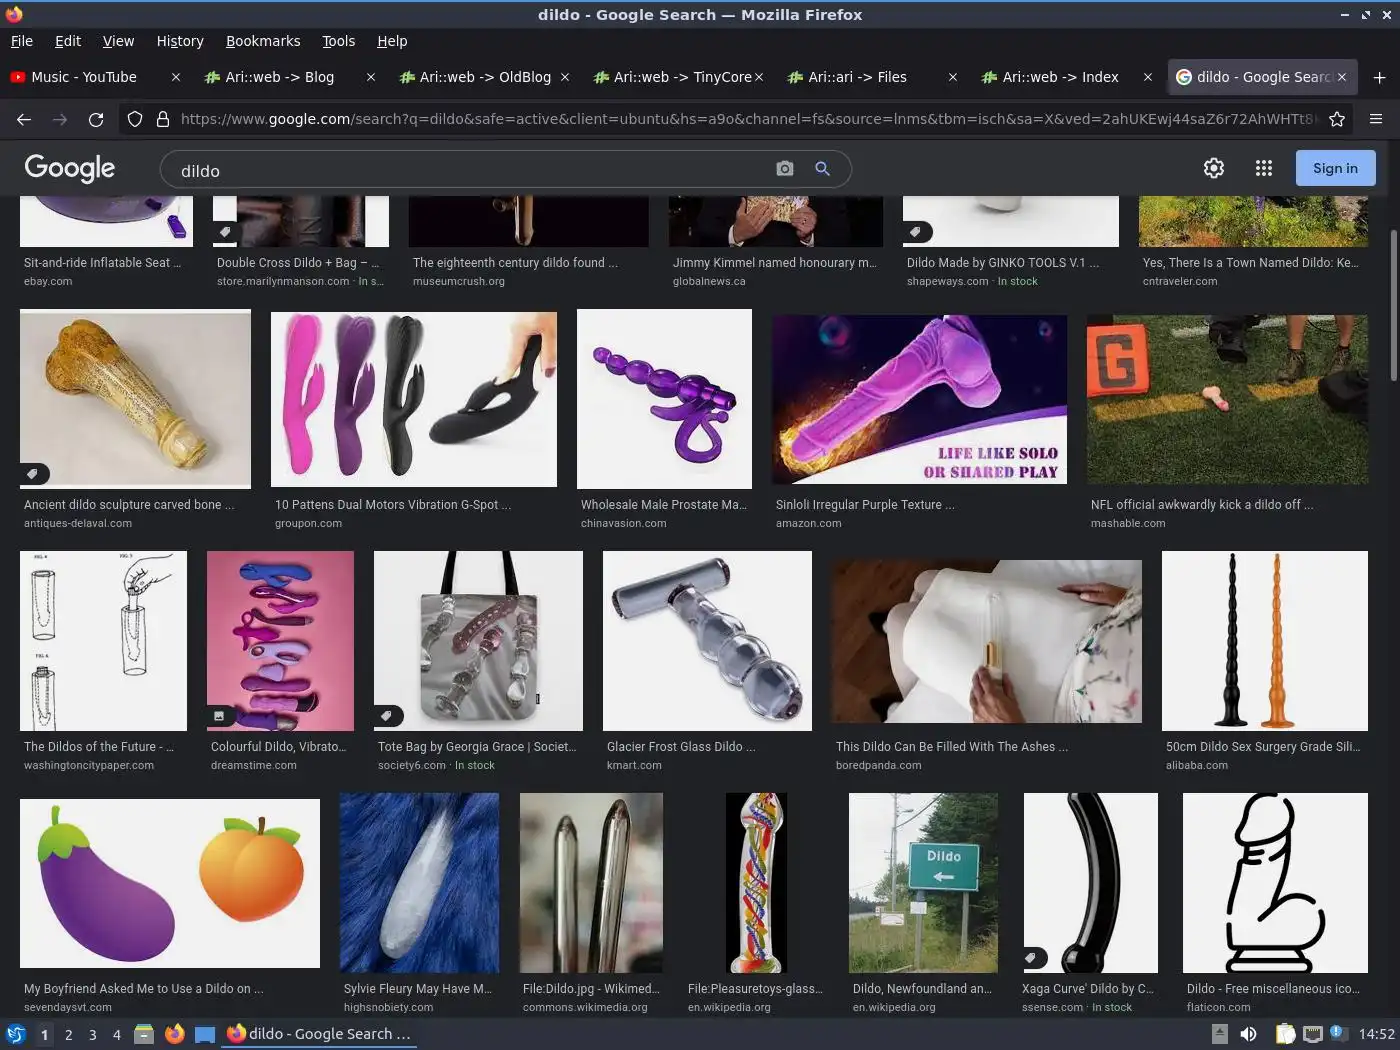
Task: Open clipboard manager tray icon
Action: click(x=1286, y=1034)
